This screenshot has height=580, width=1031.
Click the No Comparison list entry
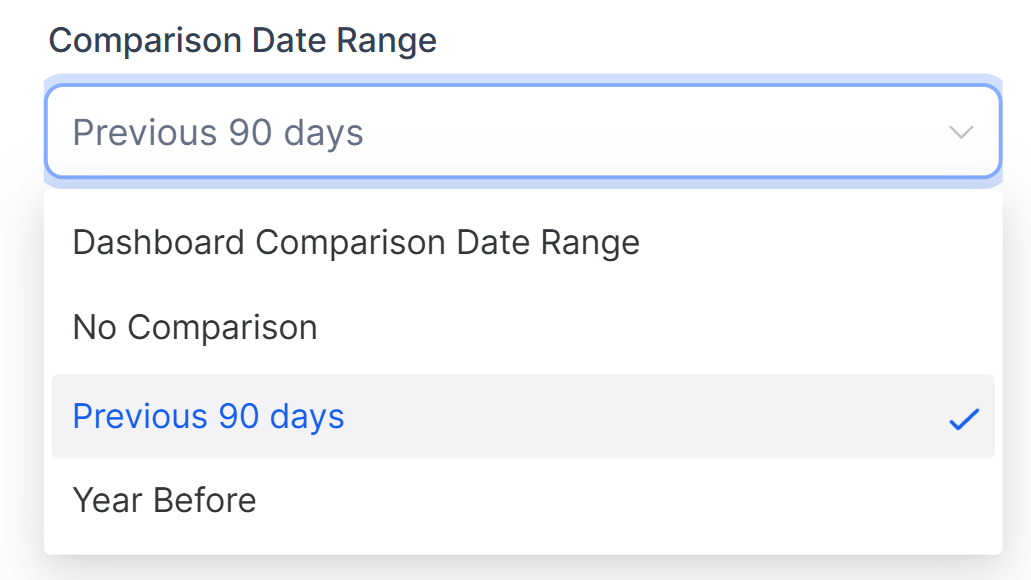[195, 327]
